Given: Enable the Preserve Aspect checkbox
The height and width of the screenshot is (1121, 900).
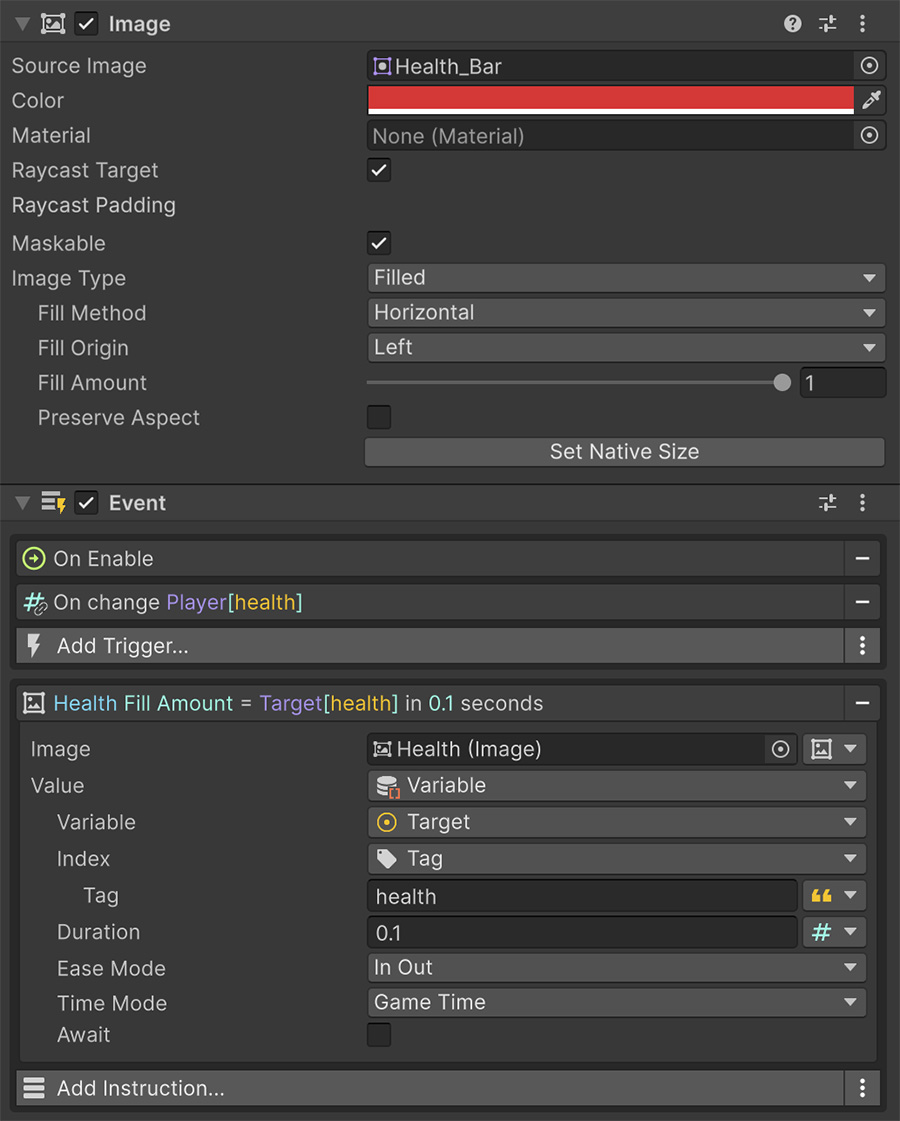Looking at the screenshot, I should coord(379,417).
